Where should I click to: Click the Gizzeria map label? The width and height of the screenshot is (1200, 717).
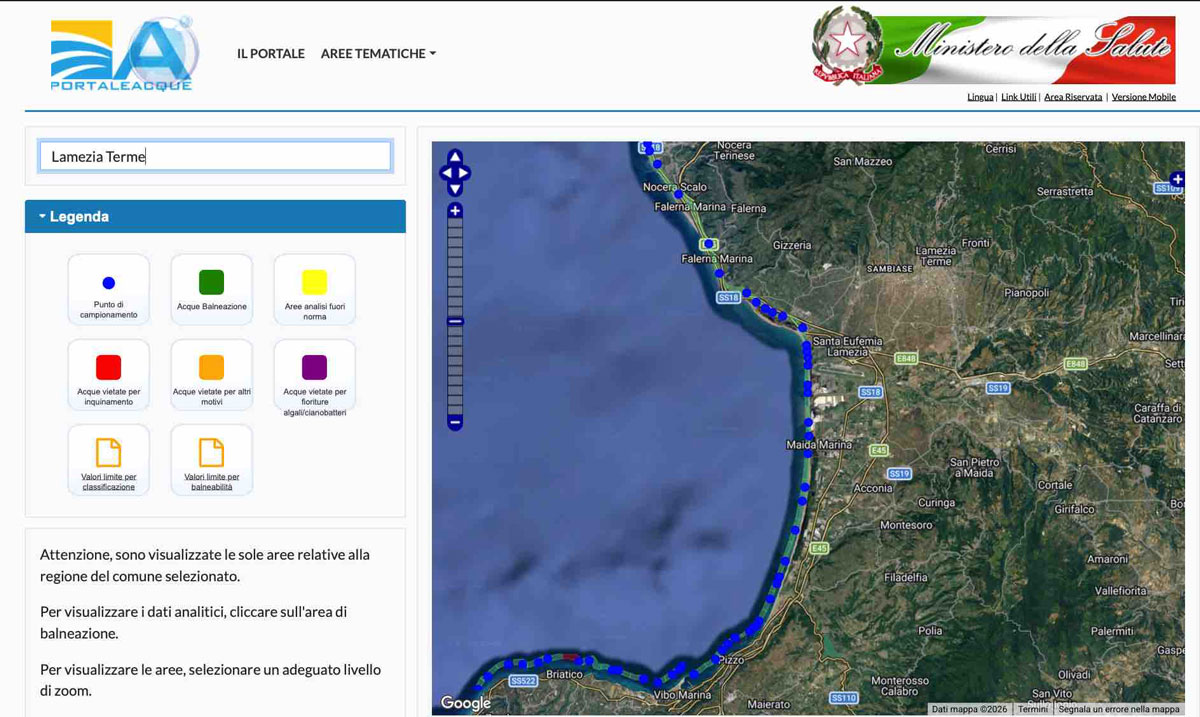point(792,245)
